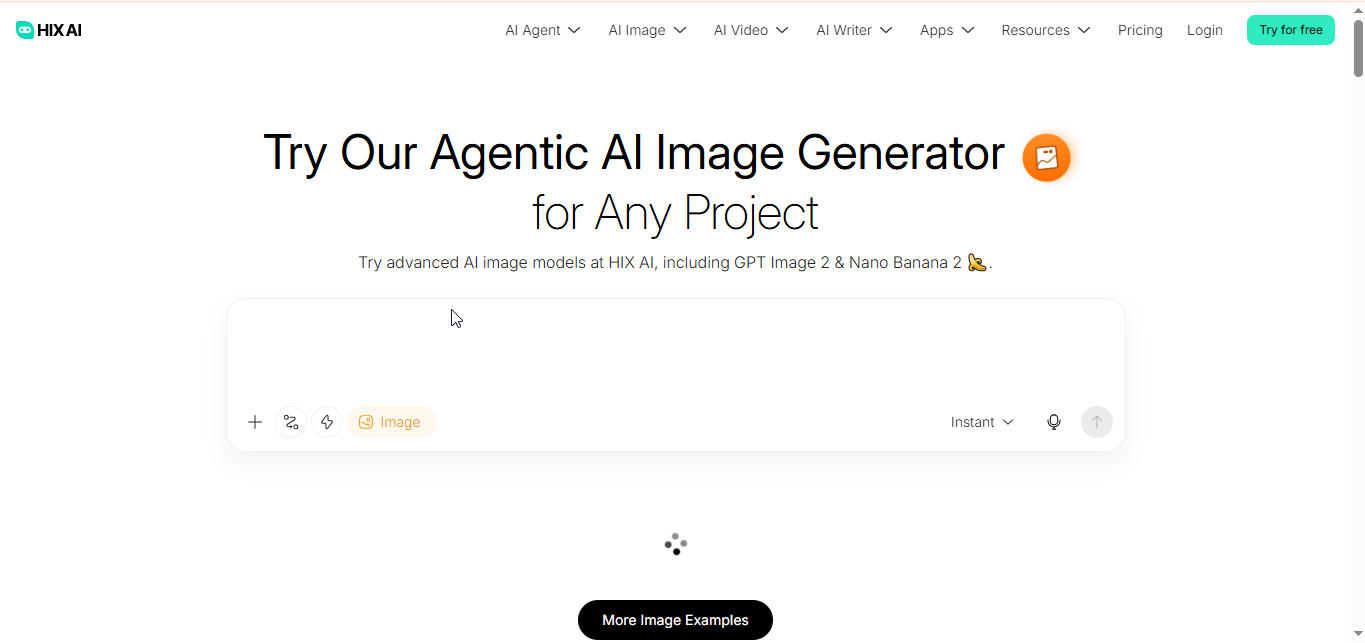
Task: Click the orange image generator badge icon
Action: pyautogui.click(x=1046, y=158)
